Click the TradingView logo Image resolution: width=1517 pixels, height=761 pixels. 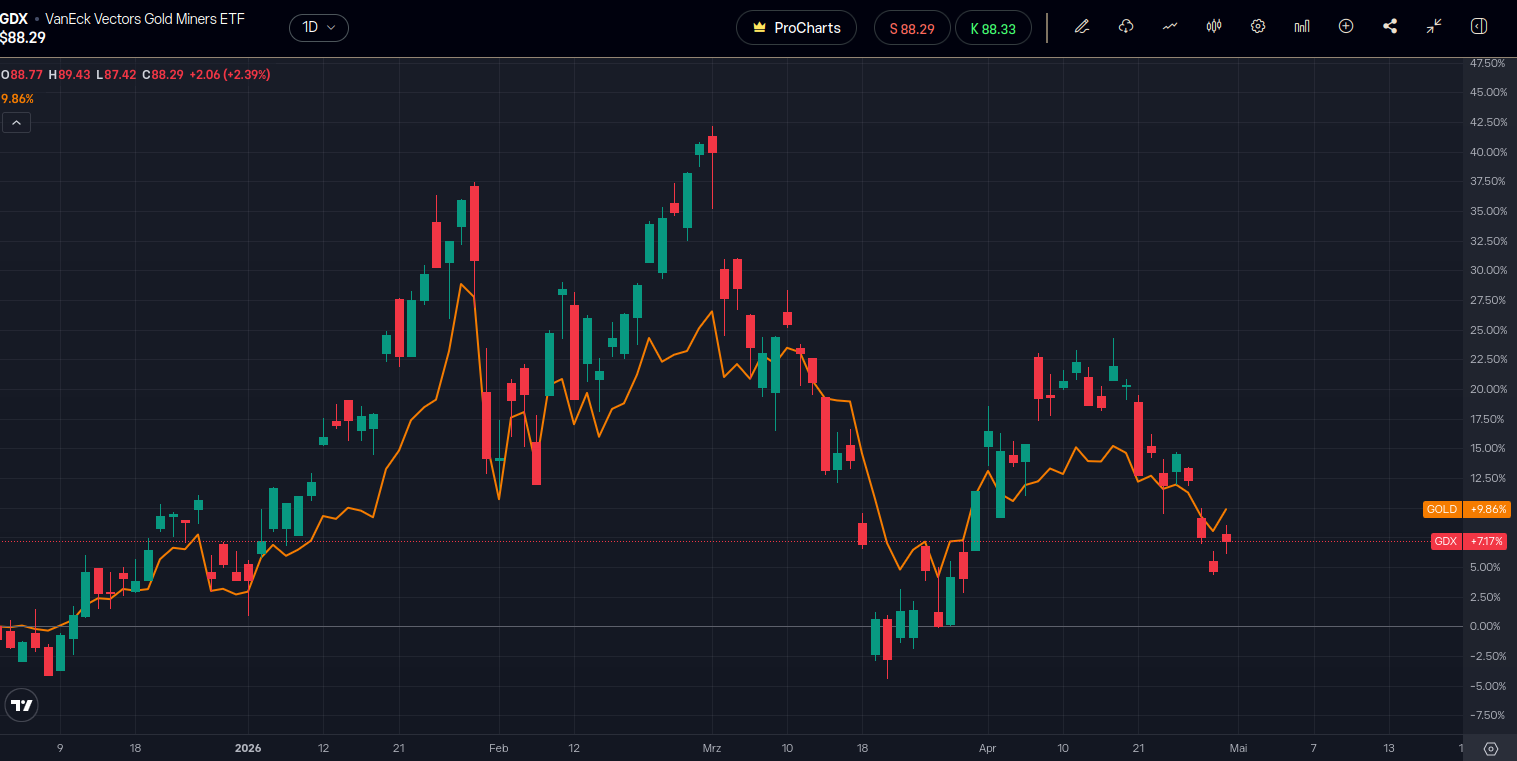pos(20,705)
